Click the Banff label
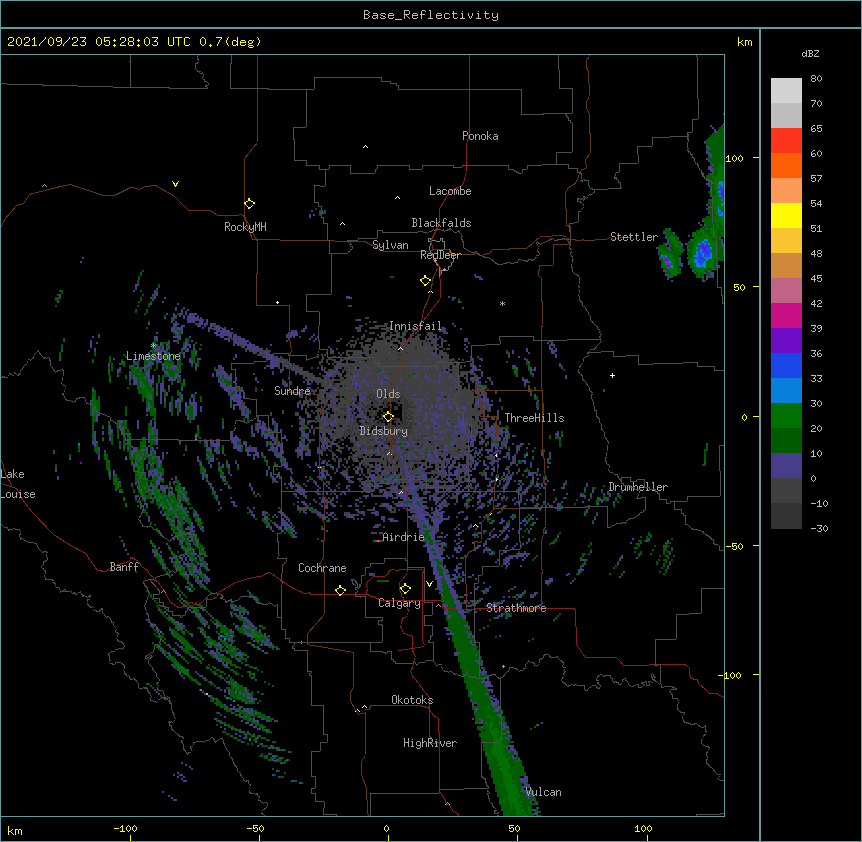Image resolution: width=862 pixels, height=842 pixels. tap(124, 567)
